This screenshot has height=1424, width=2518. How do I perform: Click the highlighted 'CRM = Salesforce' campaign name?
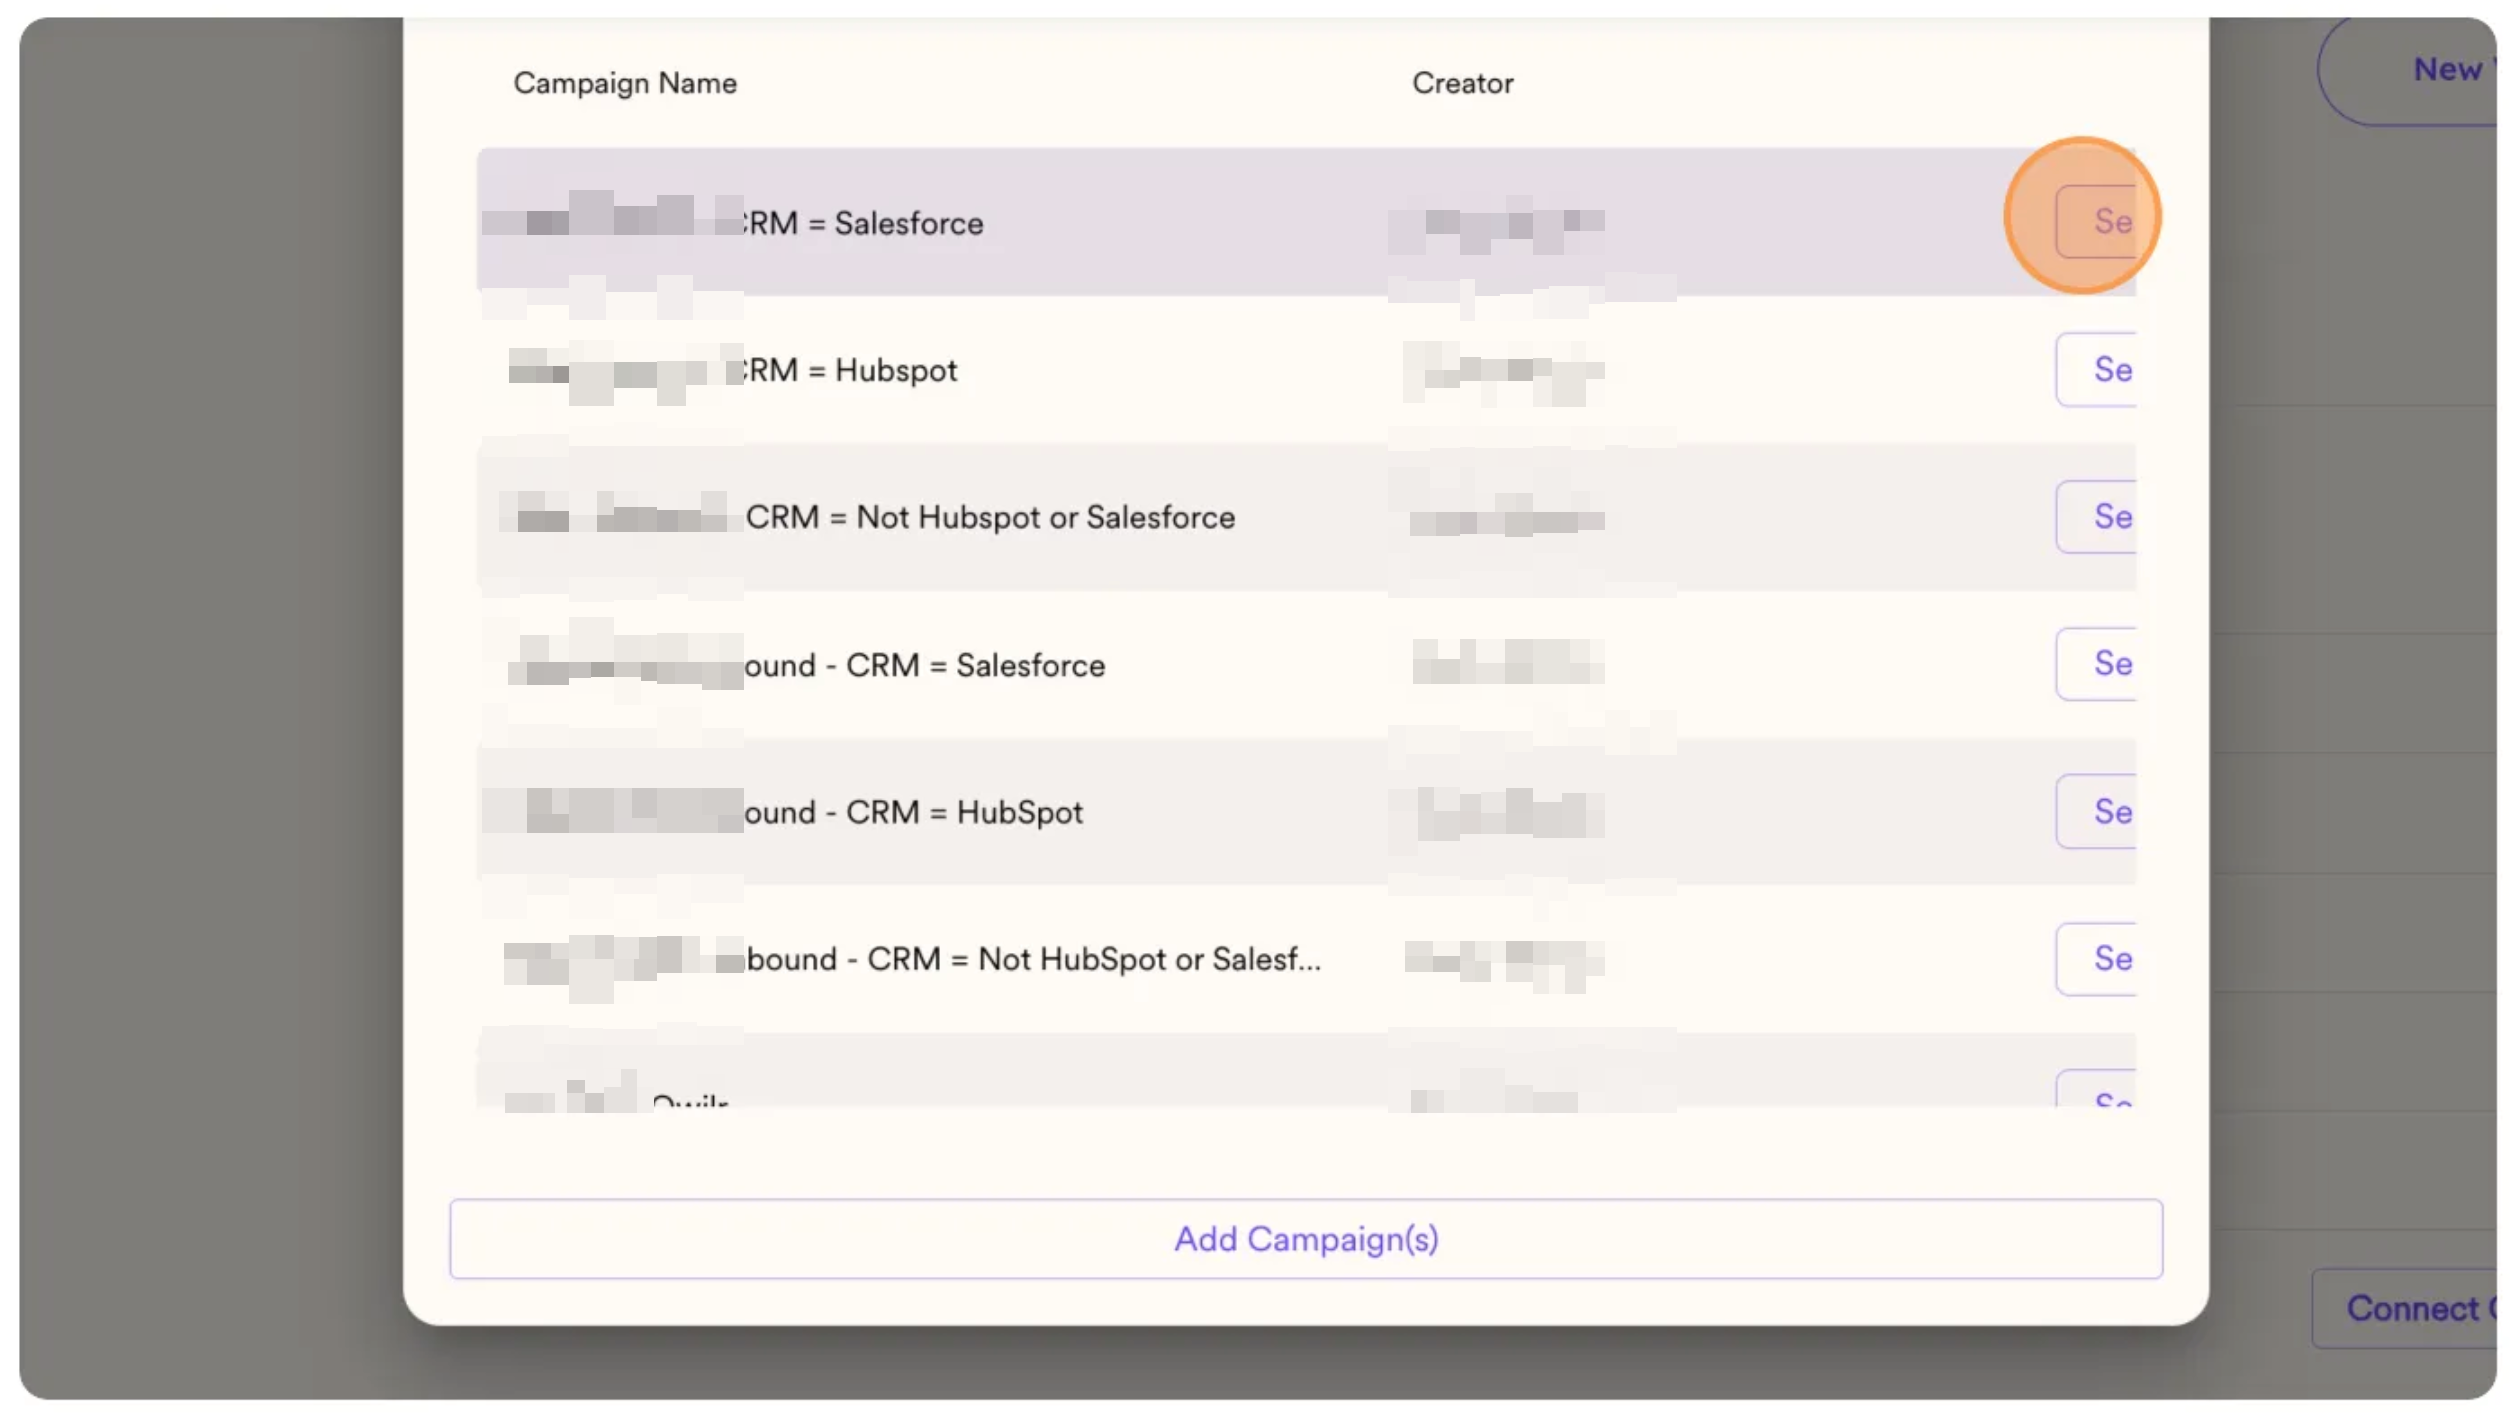(862, 223)
